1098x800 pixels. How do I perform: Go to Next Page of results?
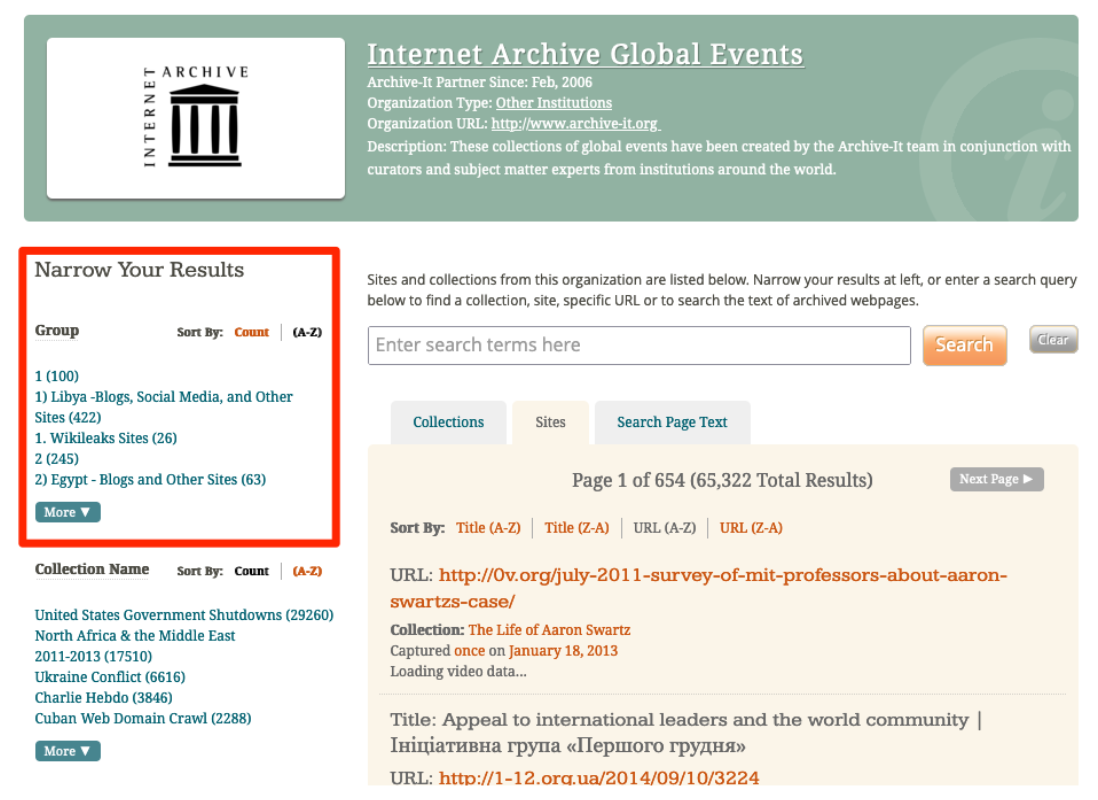pyautogui.click(x=996, y=479)
